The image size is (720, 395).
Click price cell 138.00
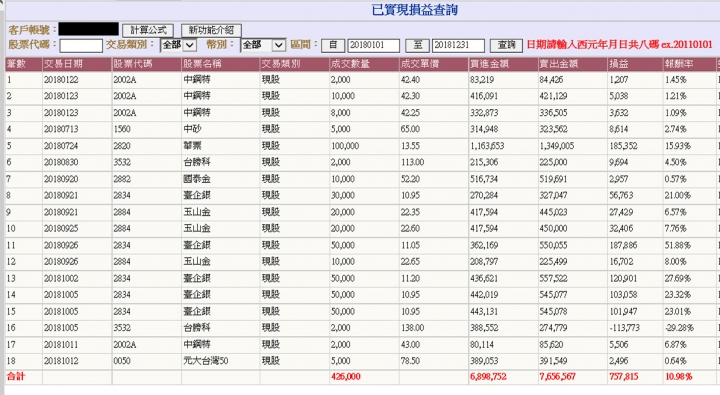(412, 328)
